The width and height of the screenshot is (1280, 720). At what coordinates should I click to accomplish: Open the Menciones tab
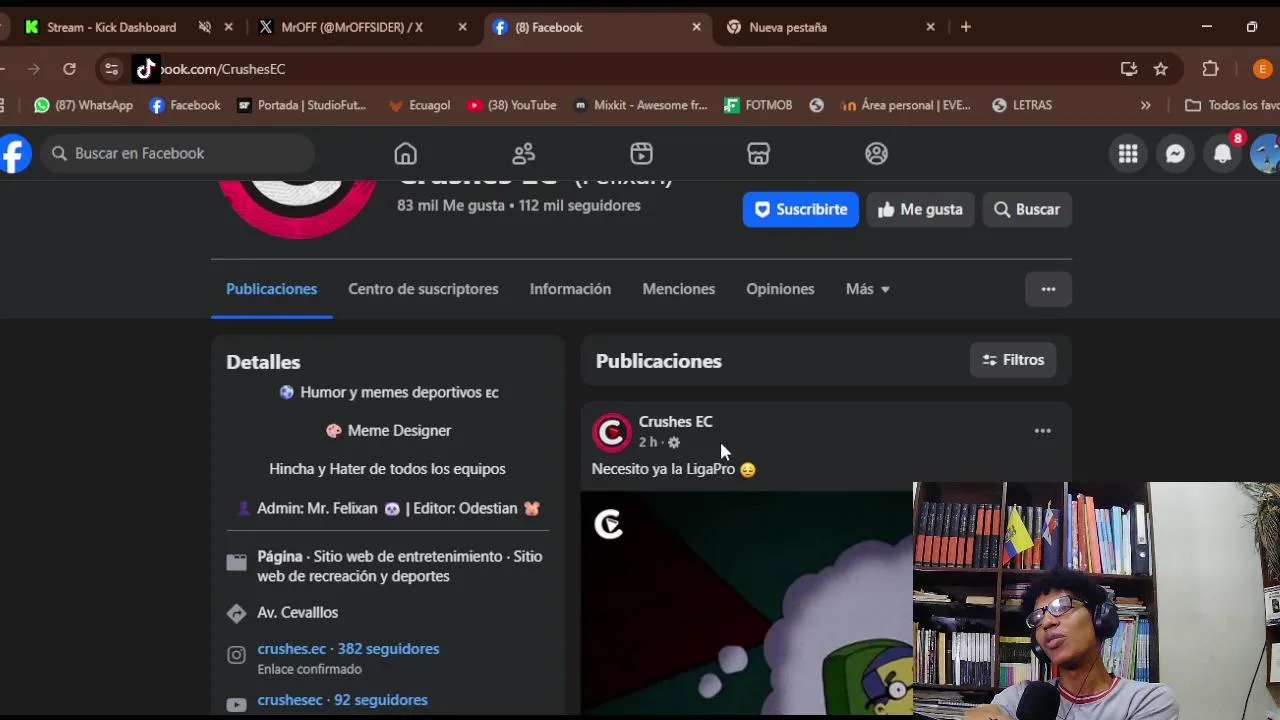[678, 289]
